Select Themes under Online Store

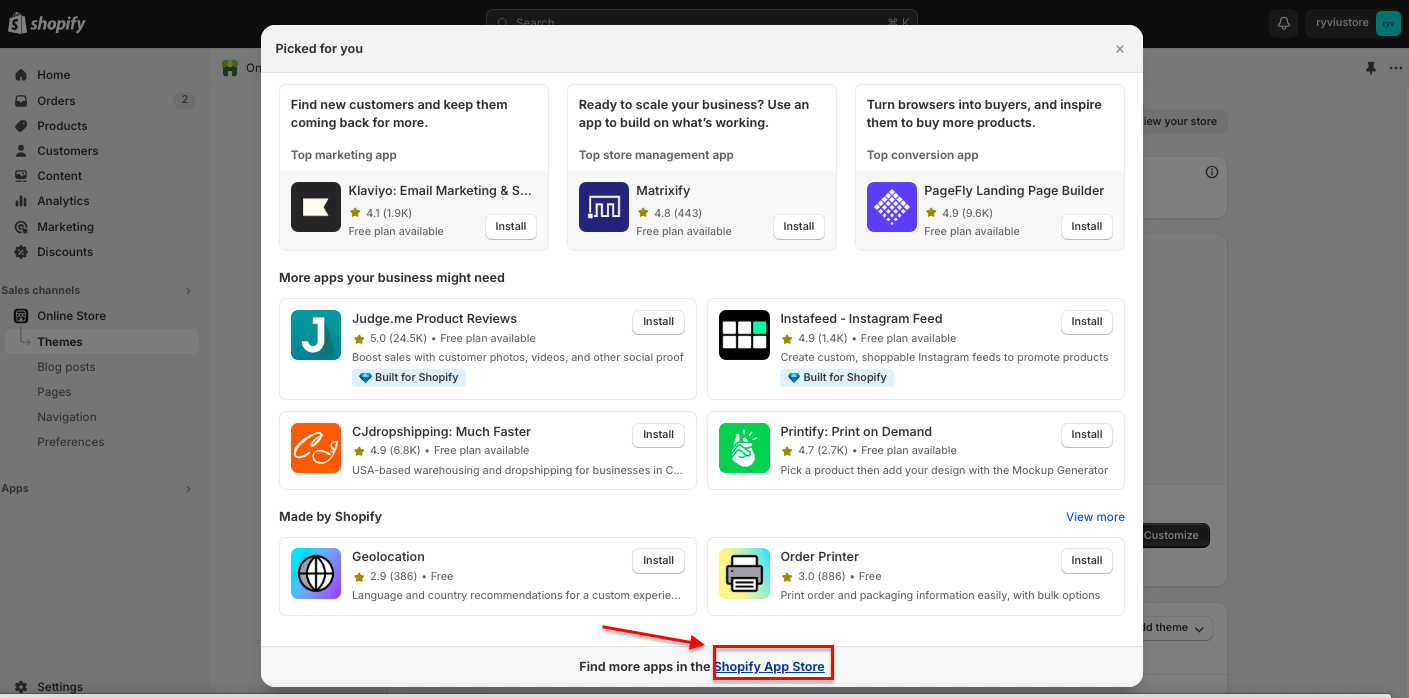tap(100, 342)
